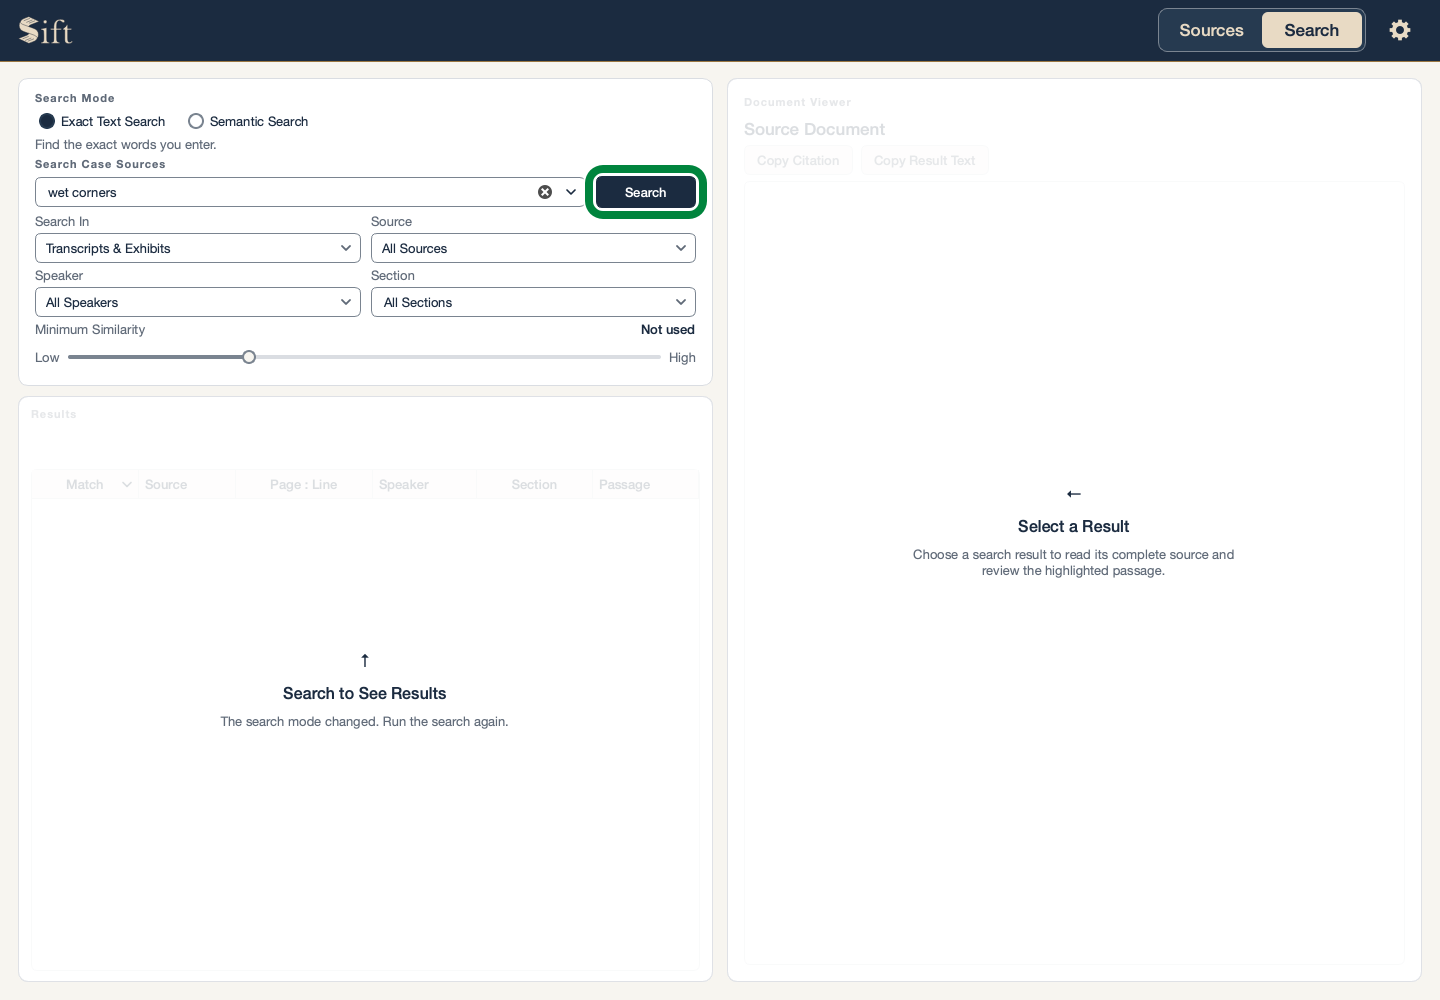Switch to the Search tab in header
Image resolution: width=1440 pixels, height=1000 pixels.
click(1311, 30)
